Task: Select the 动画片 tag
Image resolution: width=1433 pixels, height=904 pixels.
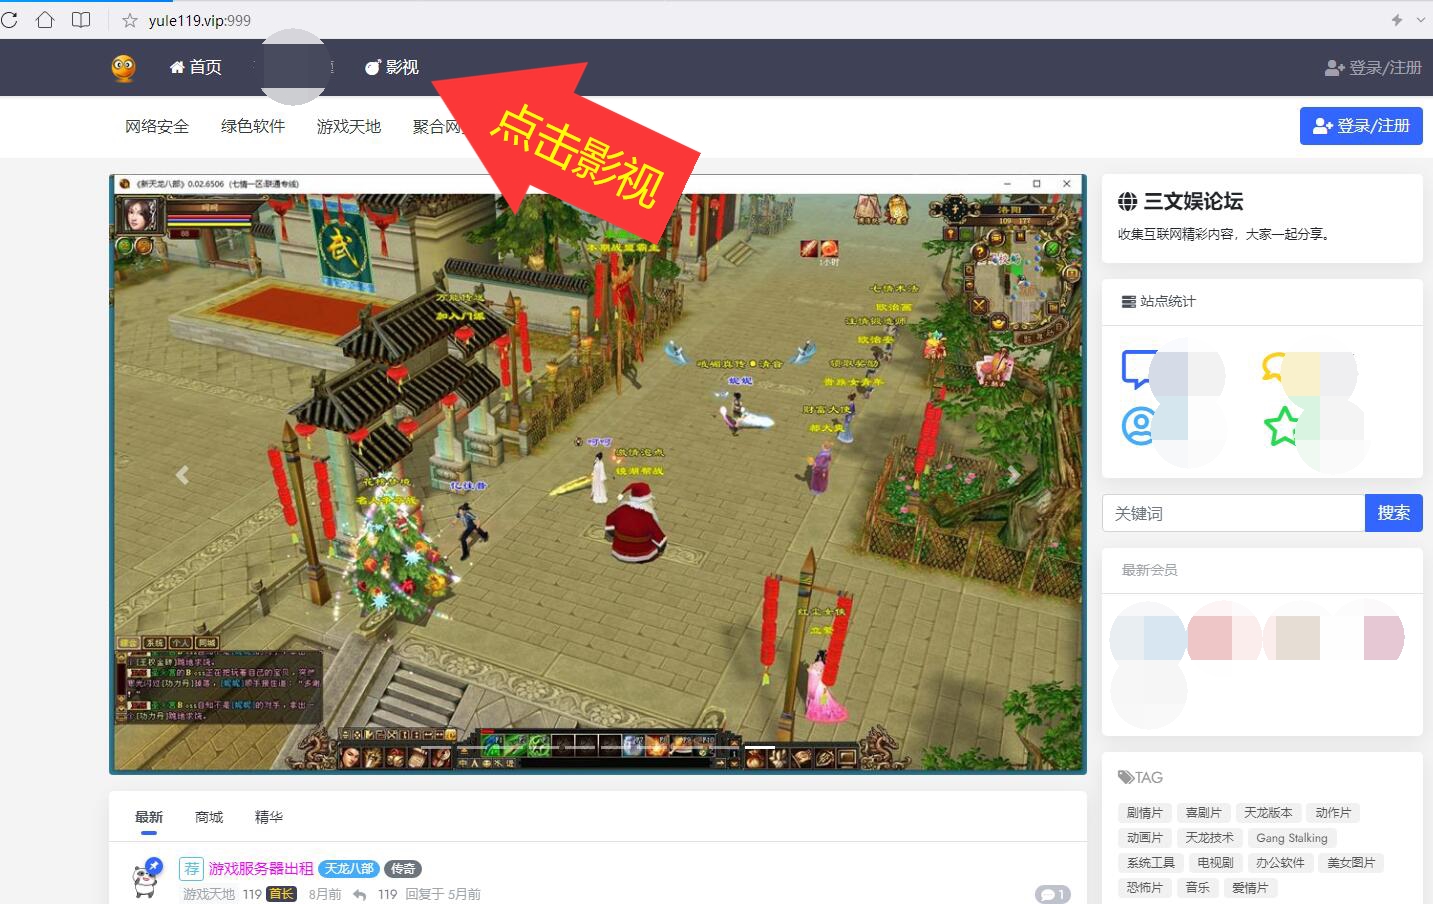Action: (x=1144, y=837)
